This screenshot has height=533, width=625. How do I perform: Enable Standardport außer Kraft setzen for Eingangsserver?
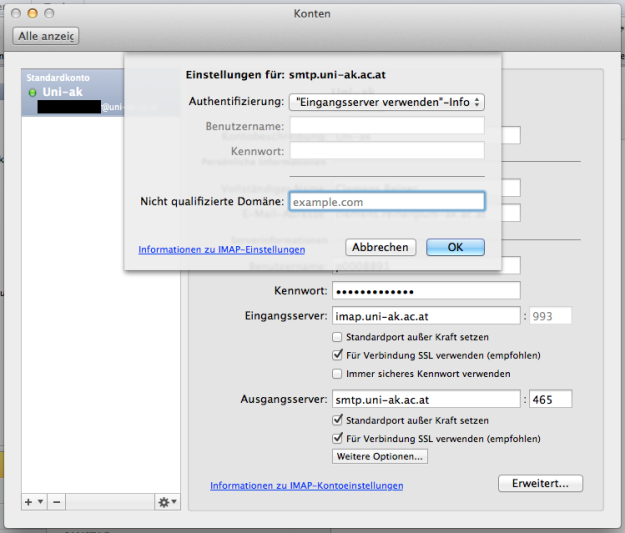pyautogui.click(x=338, y=337)
